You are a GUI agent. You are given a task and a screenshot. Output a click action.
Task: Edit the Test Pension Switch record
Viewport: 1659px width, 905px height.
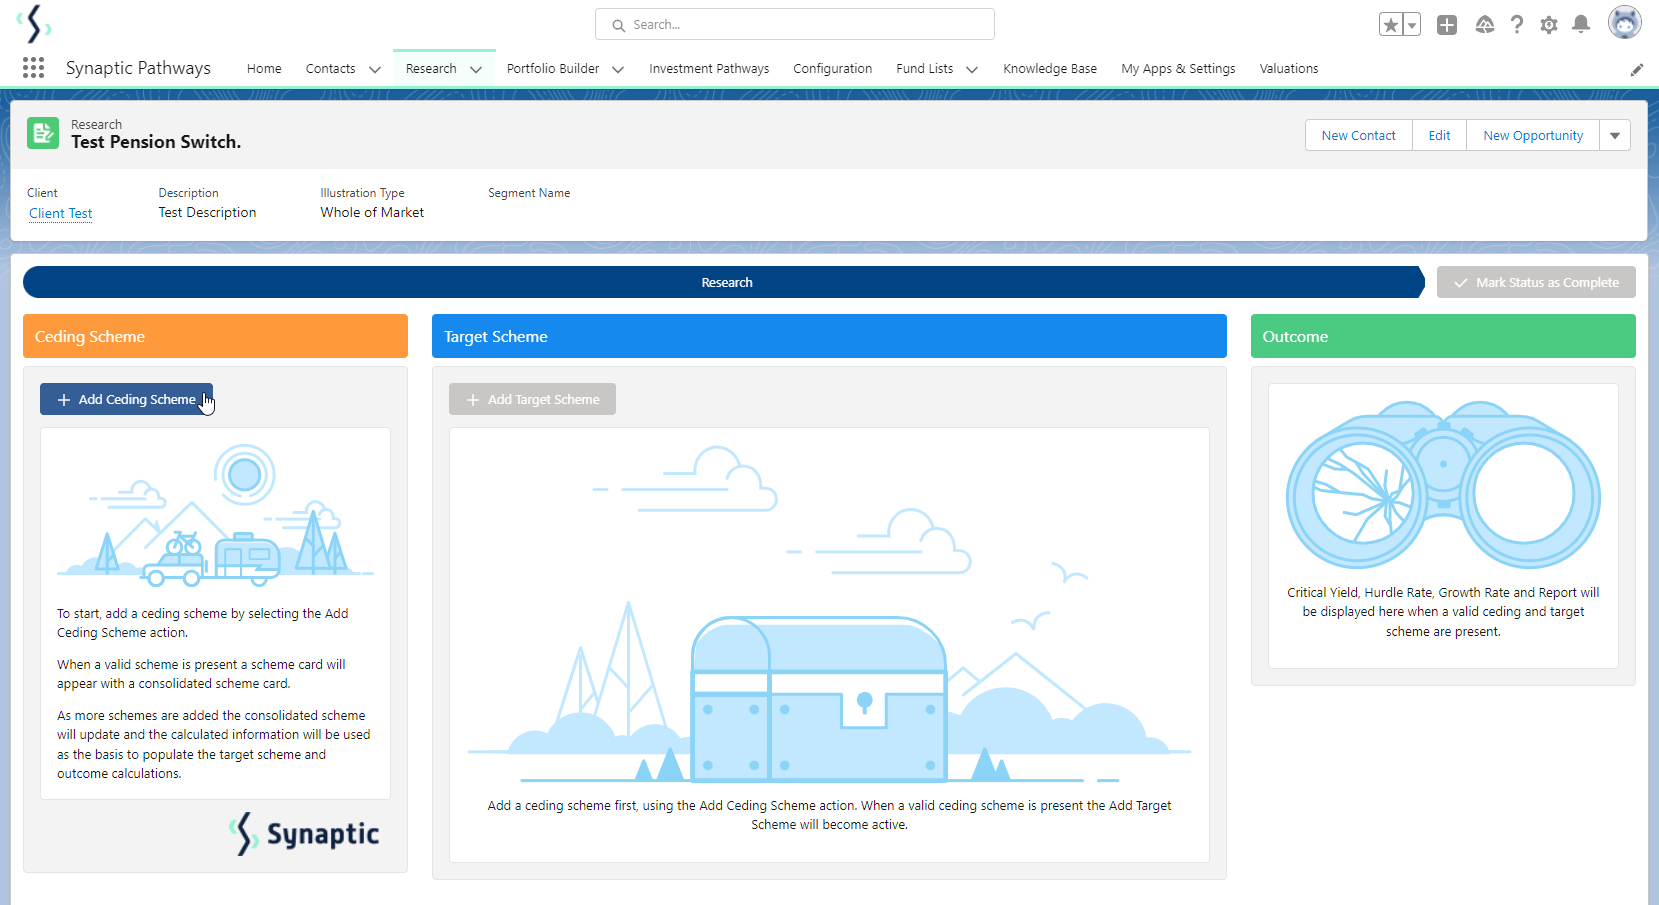tap(1440, 136)
